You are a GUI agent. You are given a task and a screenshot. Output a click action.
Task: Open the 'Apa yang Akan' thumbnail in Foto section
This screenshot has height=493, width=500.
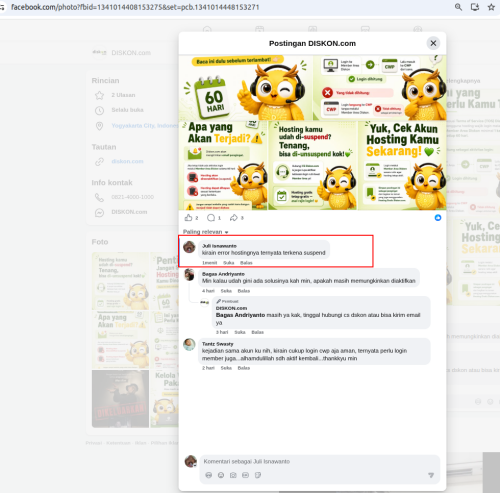pos(120,340)
